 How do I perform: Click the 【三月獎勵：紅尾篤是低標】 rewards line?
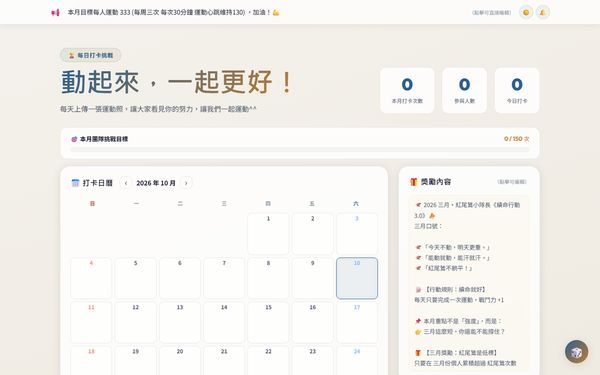coord(456,352)
